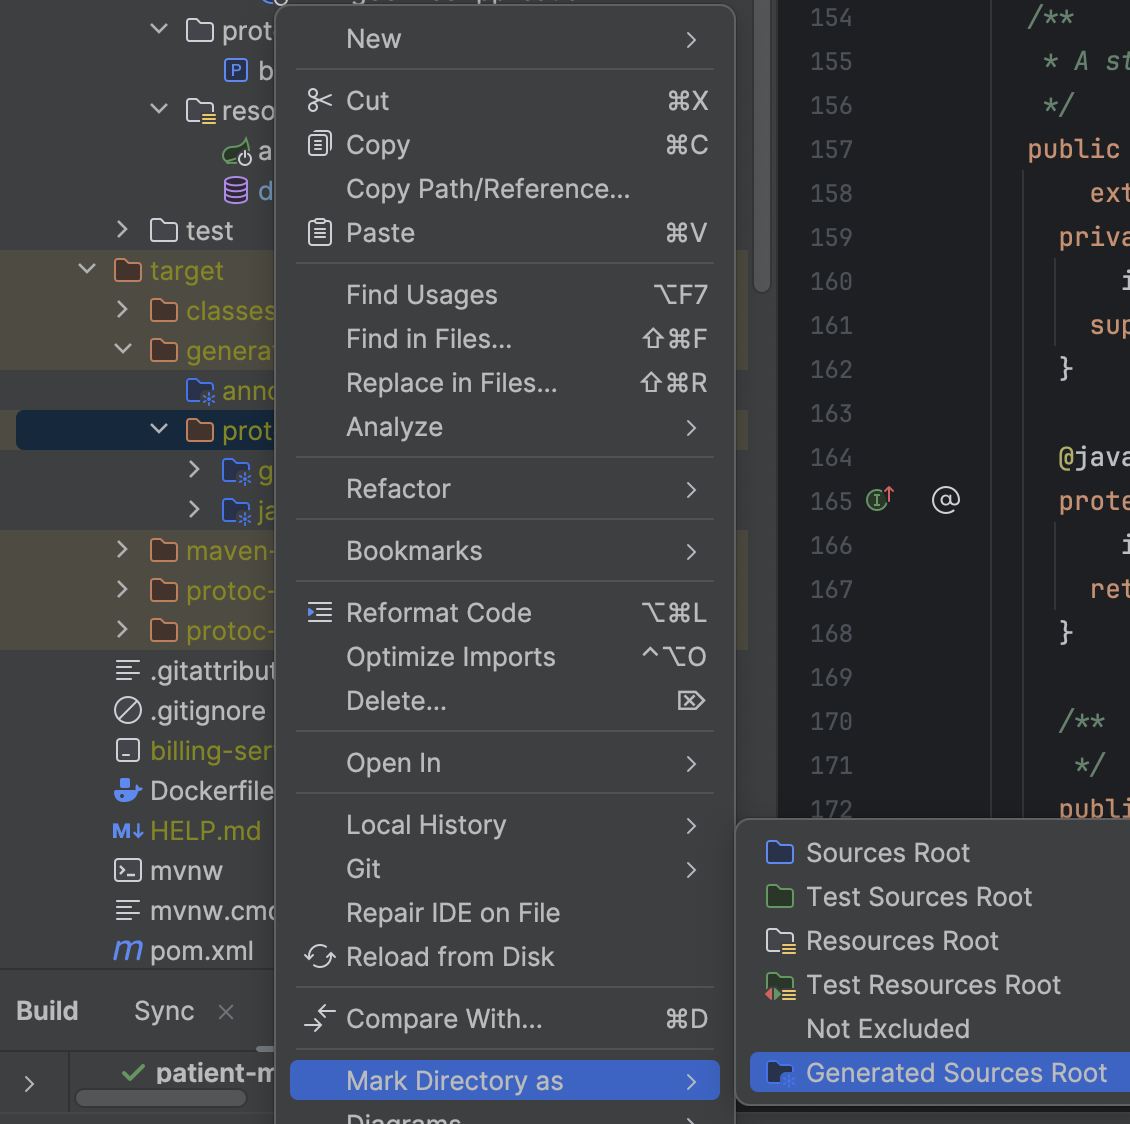
Task: Collapse the target folder
Action: (x=87, y=270)
